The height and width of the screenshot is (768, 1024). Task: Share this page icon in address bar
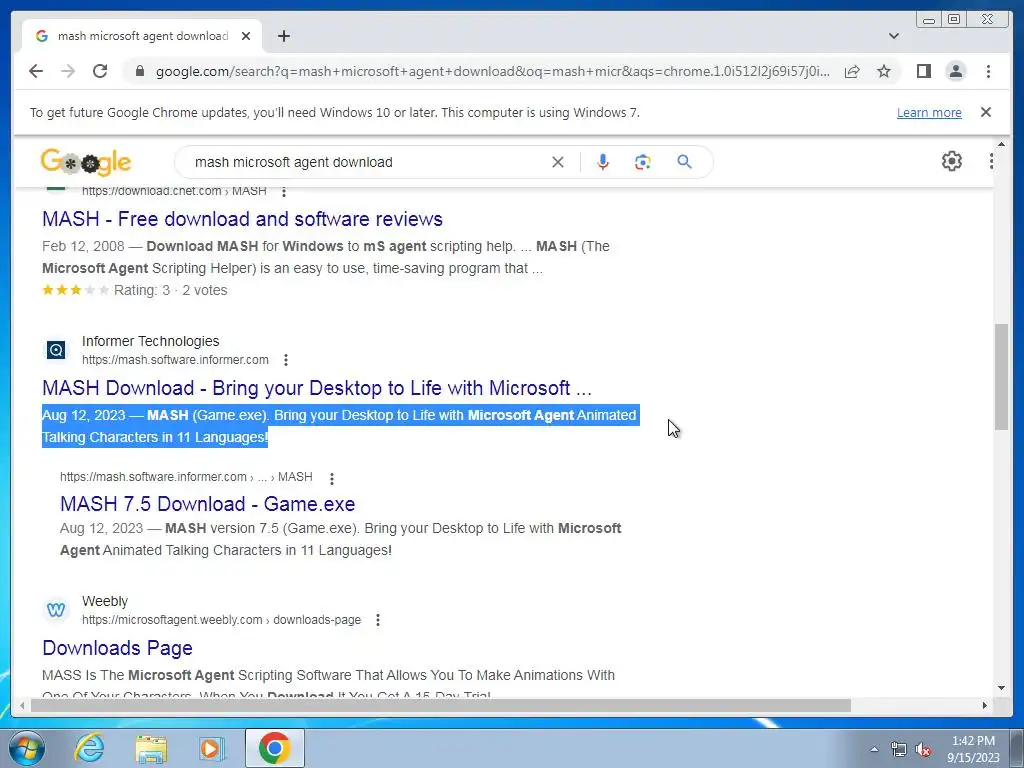852,71
